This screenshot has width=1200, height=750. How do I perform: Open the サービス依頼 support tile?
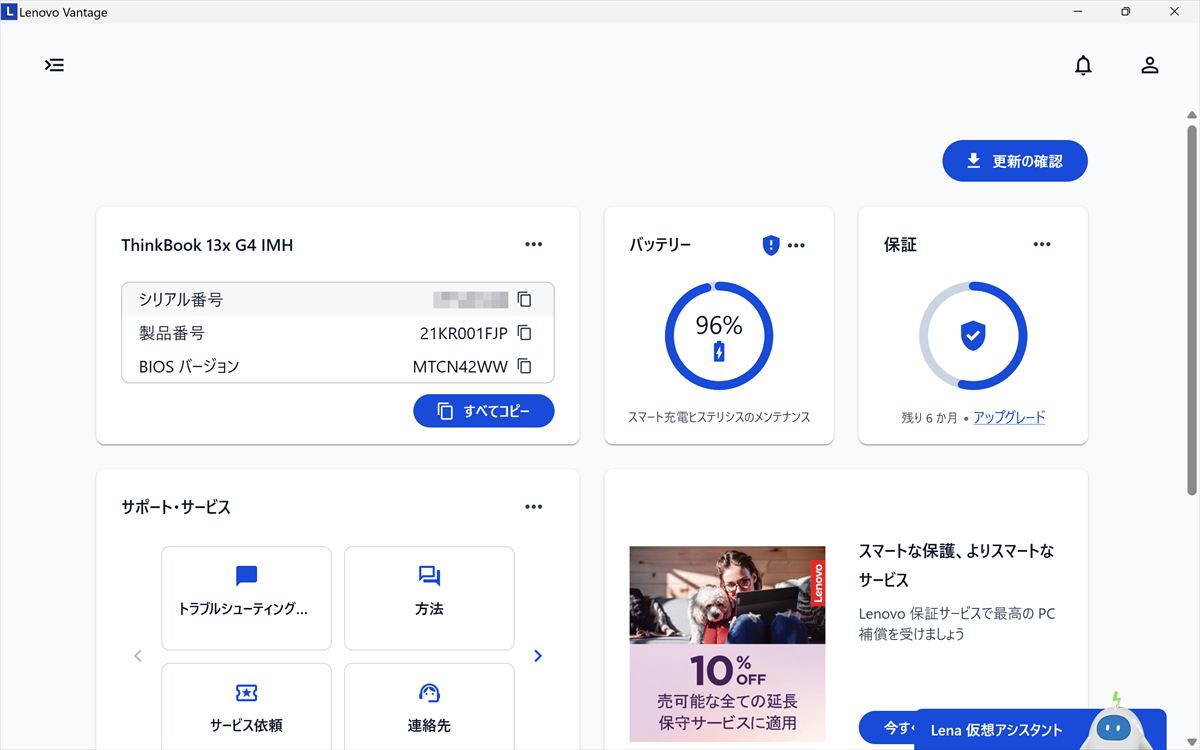pyautogui.click(x=246, y=706)
